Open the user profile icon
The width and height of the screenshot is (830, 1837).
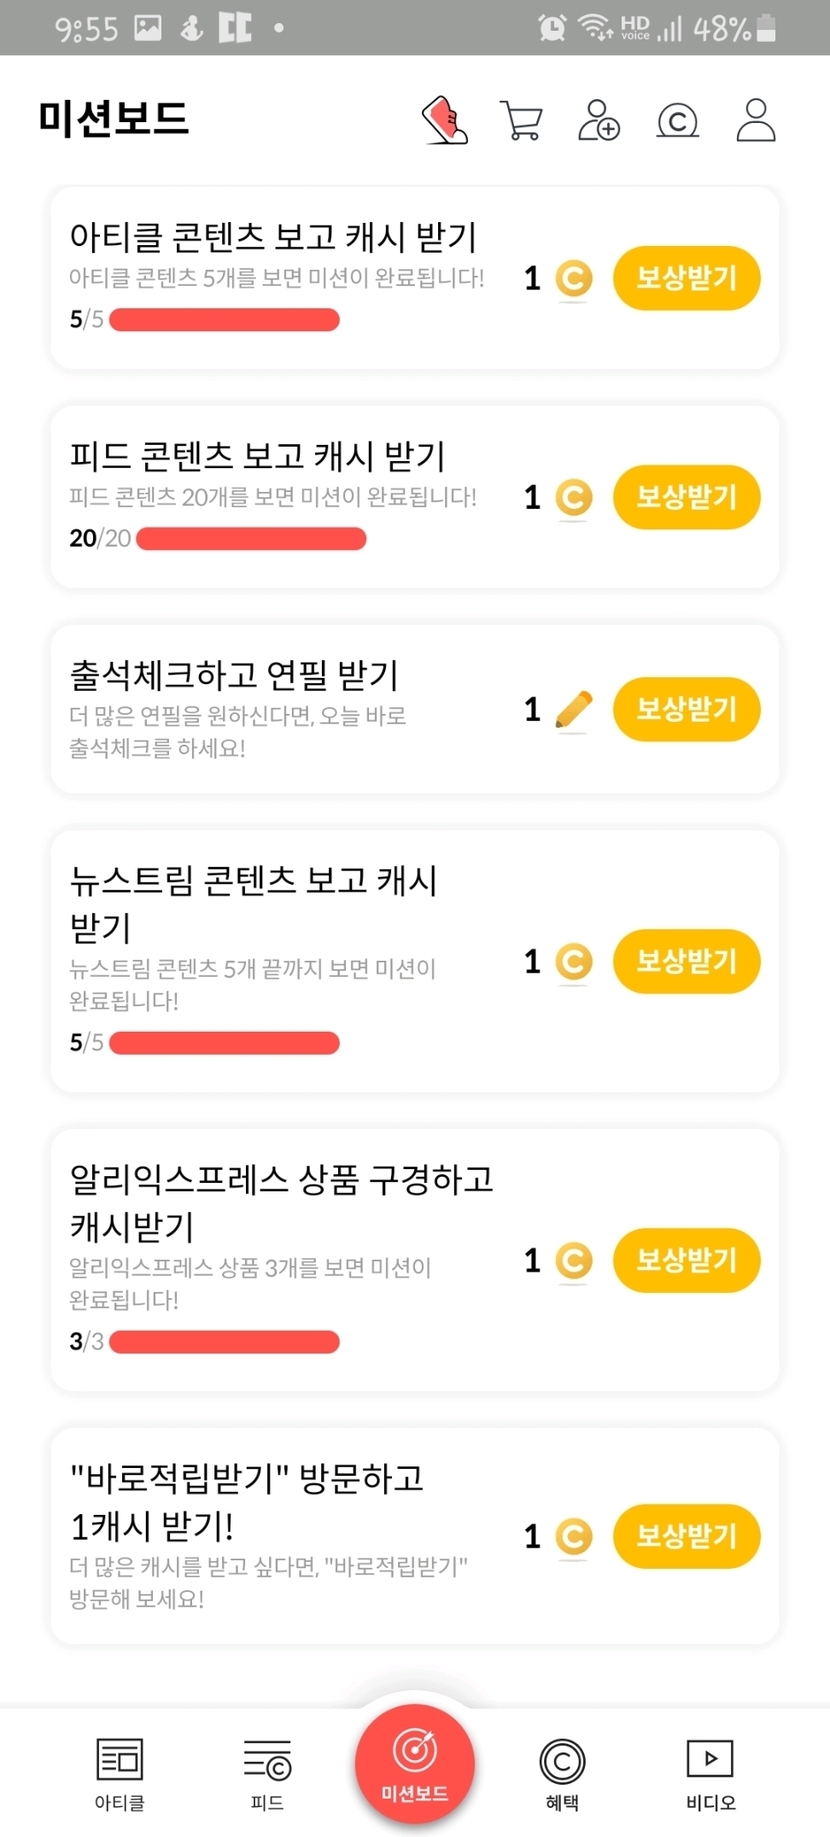755,120
